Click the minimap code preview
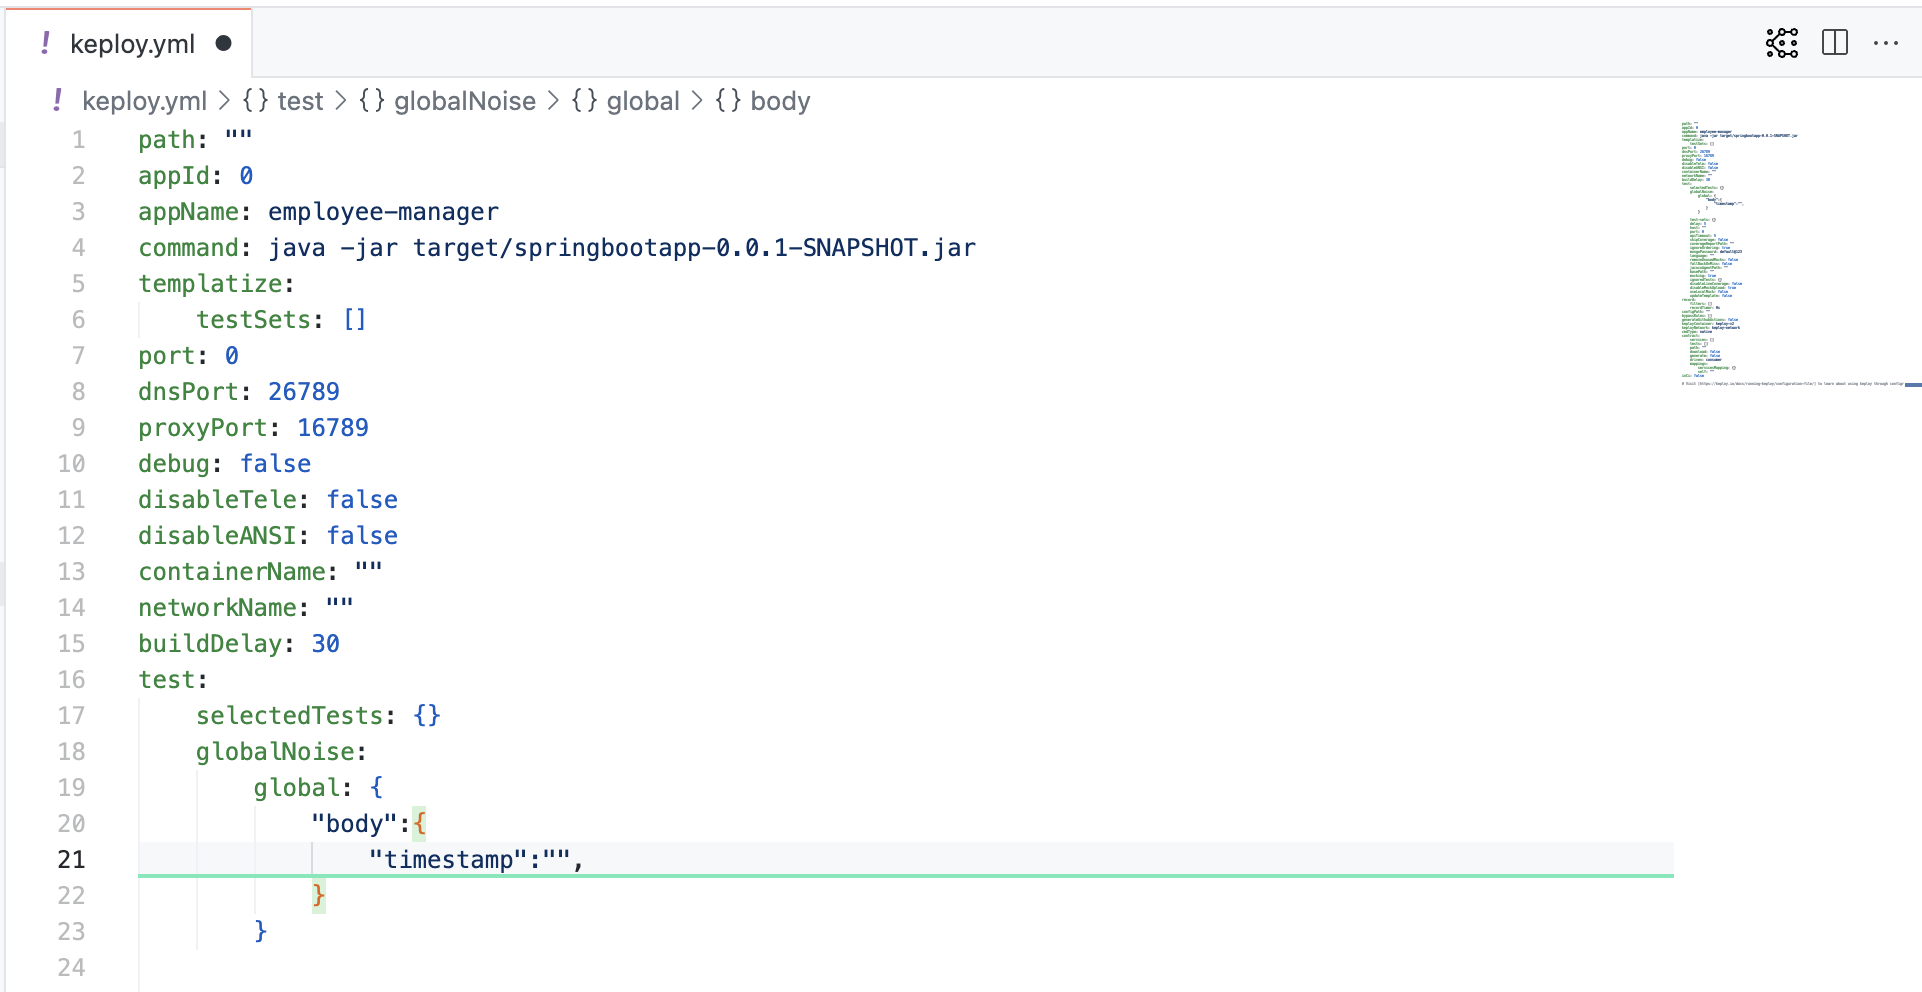Screen dimensions: 1922x992 1750,250
